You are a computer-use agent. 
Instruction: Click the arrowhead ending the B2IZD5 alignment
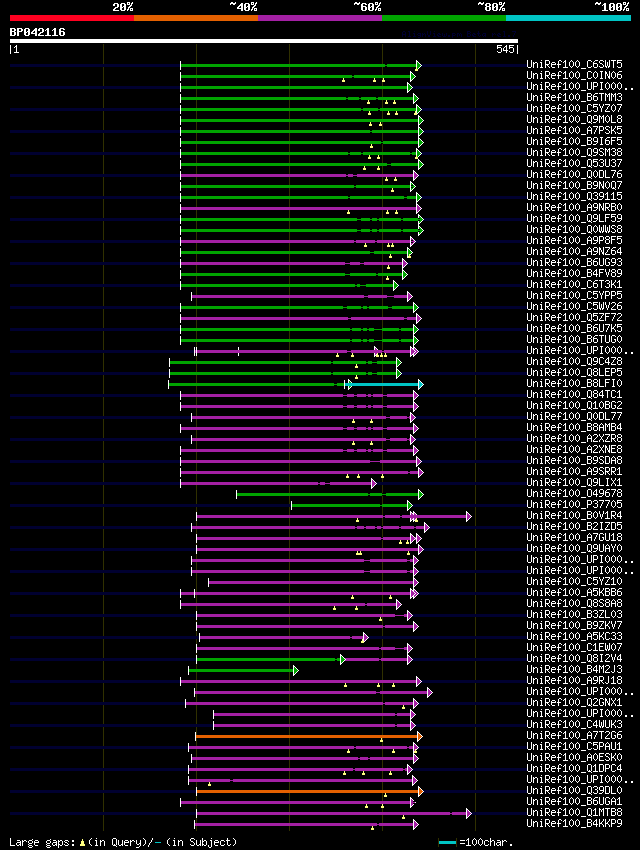coord(426,527)
